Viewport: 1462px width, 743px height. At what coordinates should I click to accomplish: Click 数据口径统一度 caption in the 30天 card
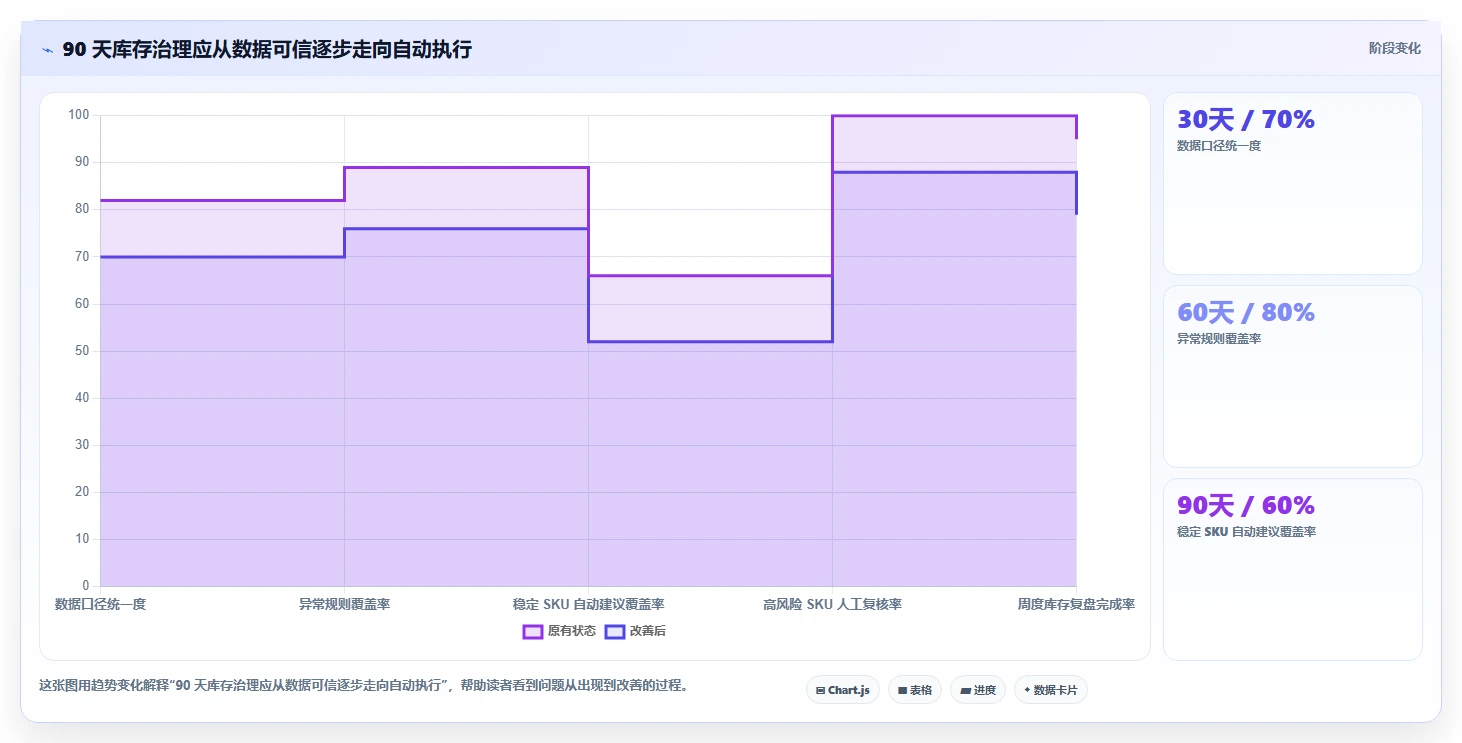[1219, 146]
